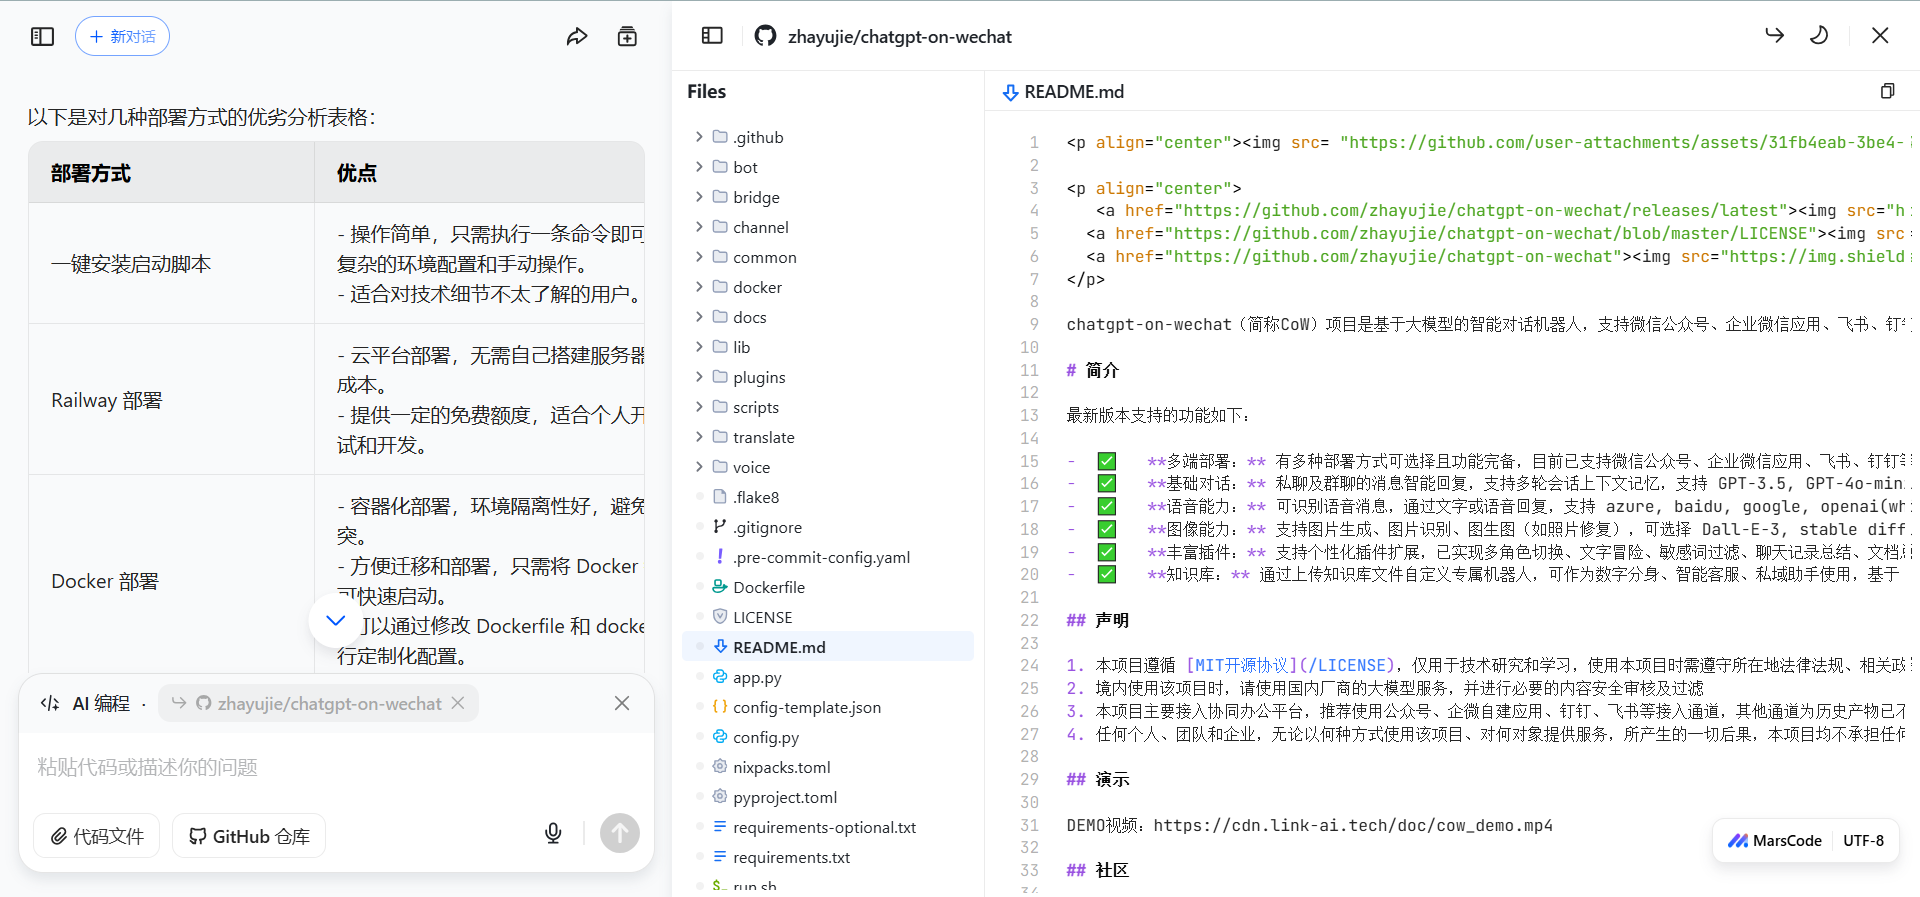Expand the .github folder
The image size is (1920, 897).
(828, 137)
